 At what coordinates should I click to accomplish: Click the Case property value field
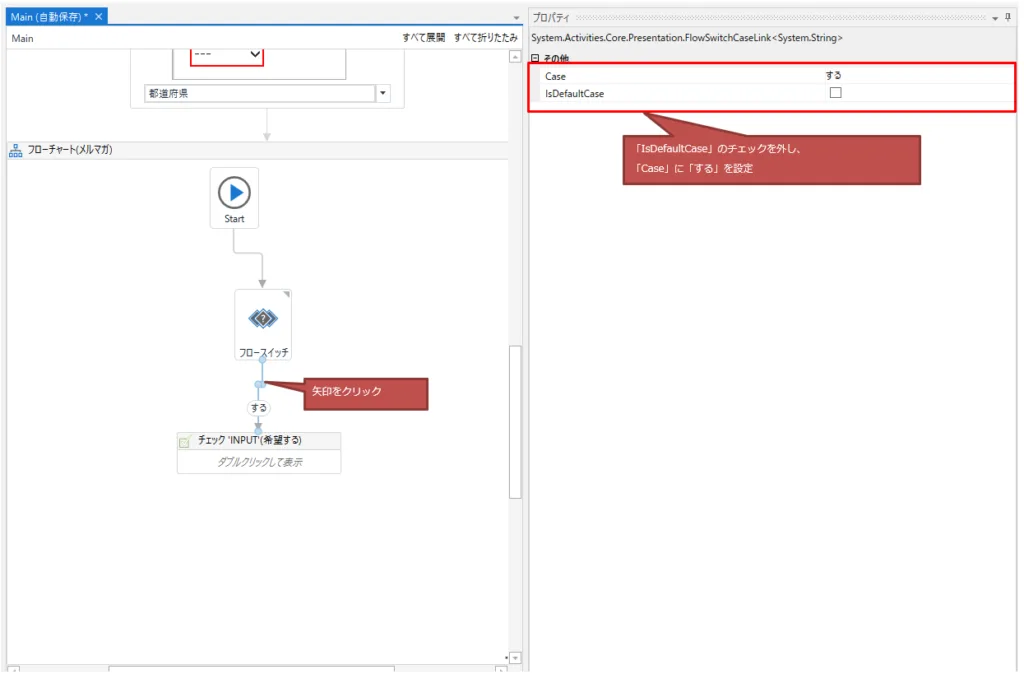pyautogui.click(x=900, y=76)
